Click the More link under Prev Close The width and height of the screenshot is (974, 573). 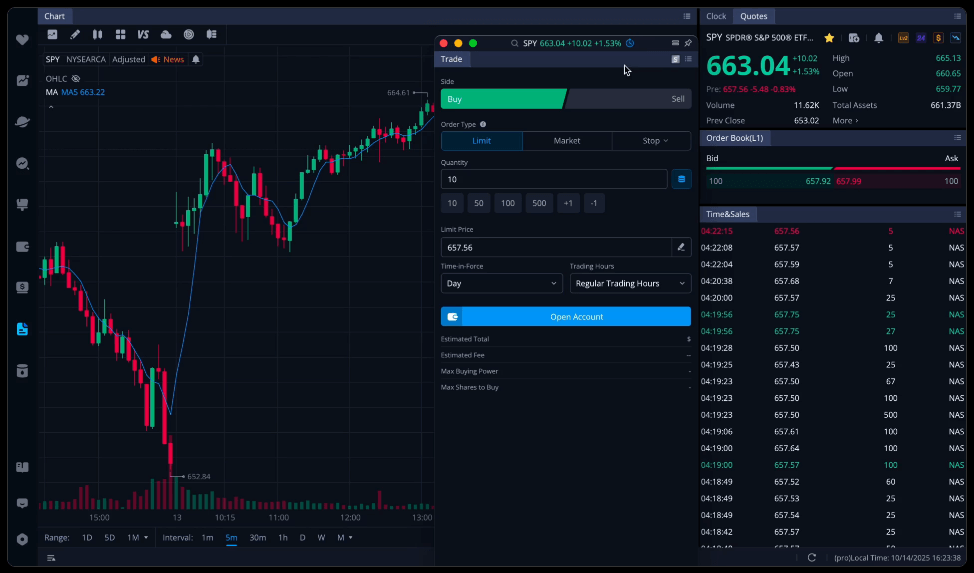coord(844,121)
